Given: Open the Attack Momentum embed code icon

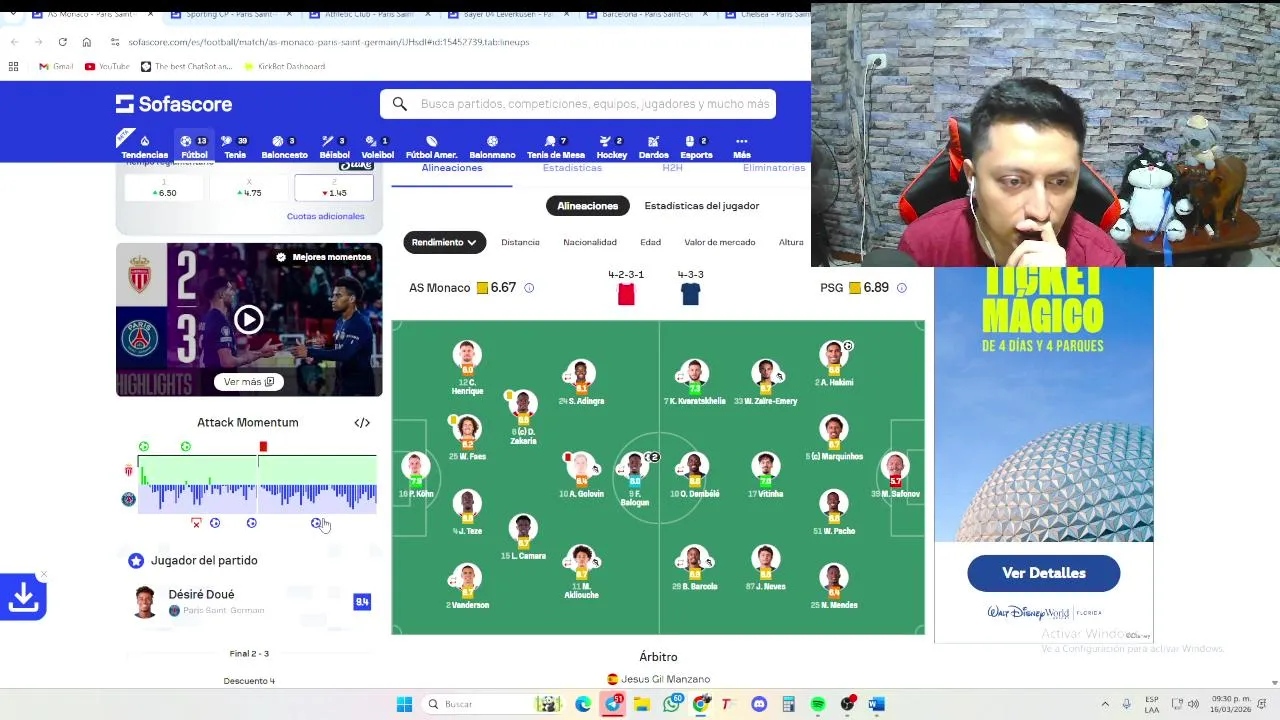Looking at the screenshot, I should 362,423.
